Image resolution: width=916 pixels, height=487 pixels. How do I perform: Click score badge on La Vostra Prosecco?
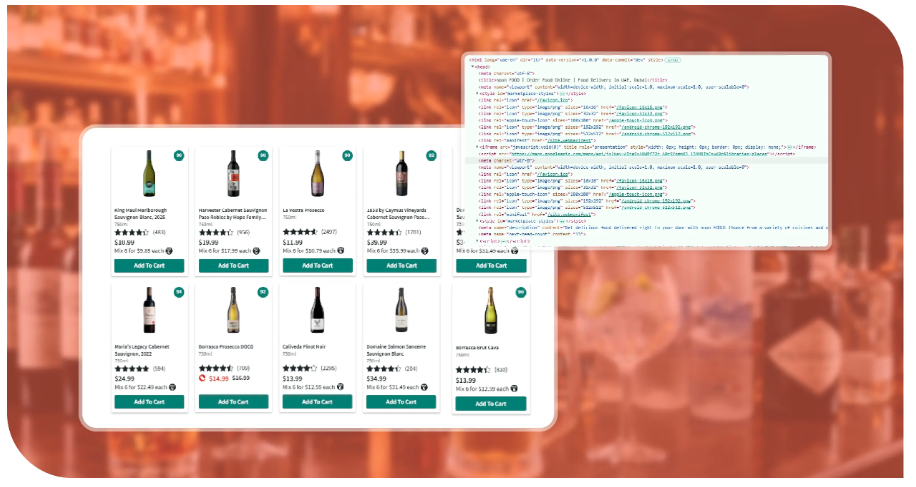[347, 155]
